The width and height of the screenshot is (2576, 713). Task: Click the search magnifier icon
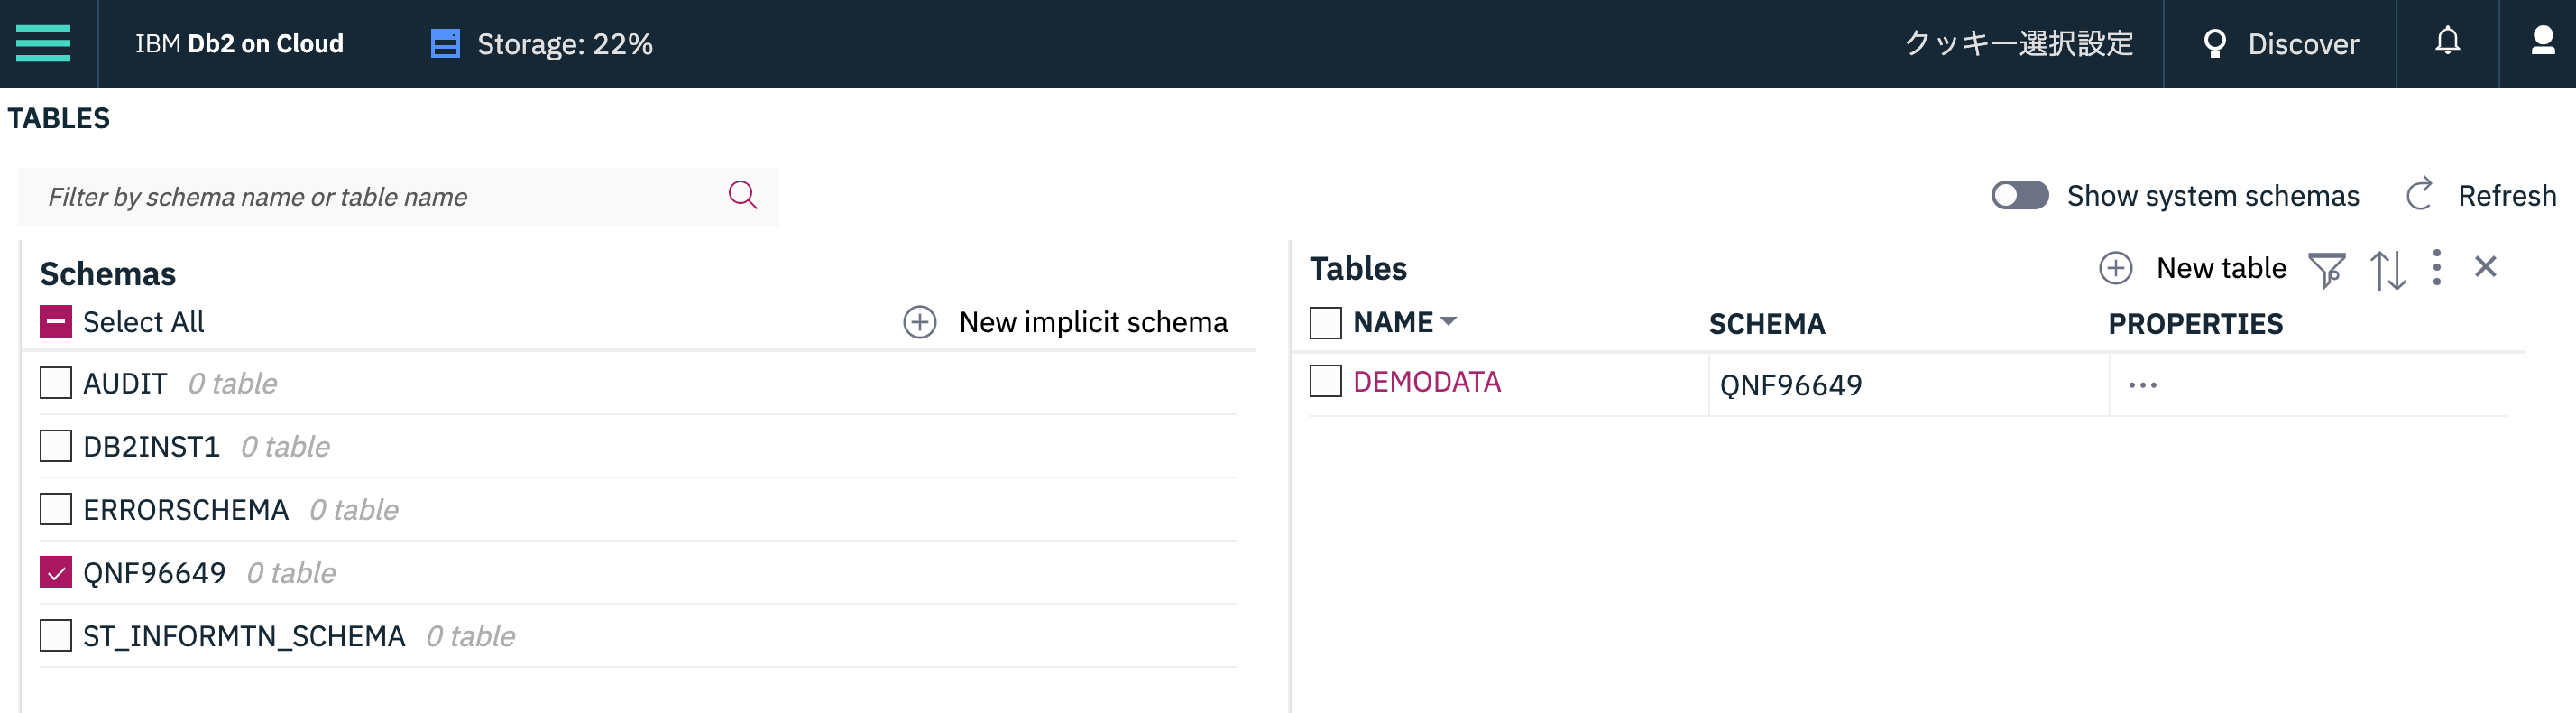click(742, 195)
